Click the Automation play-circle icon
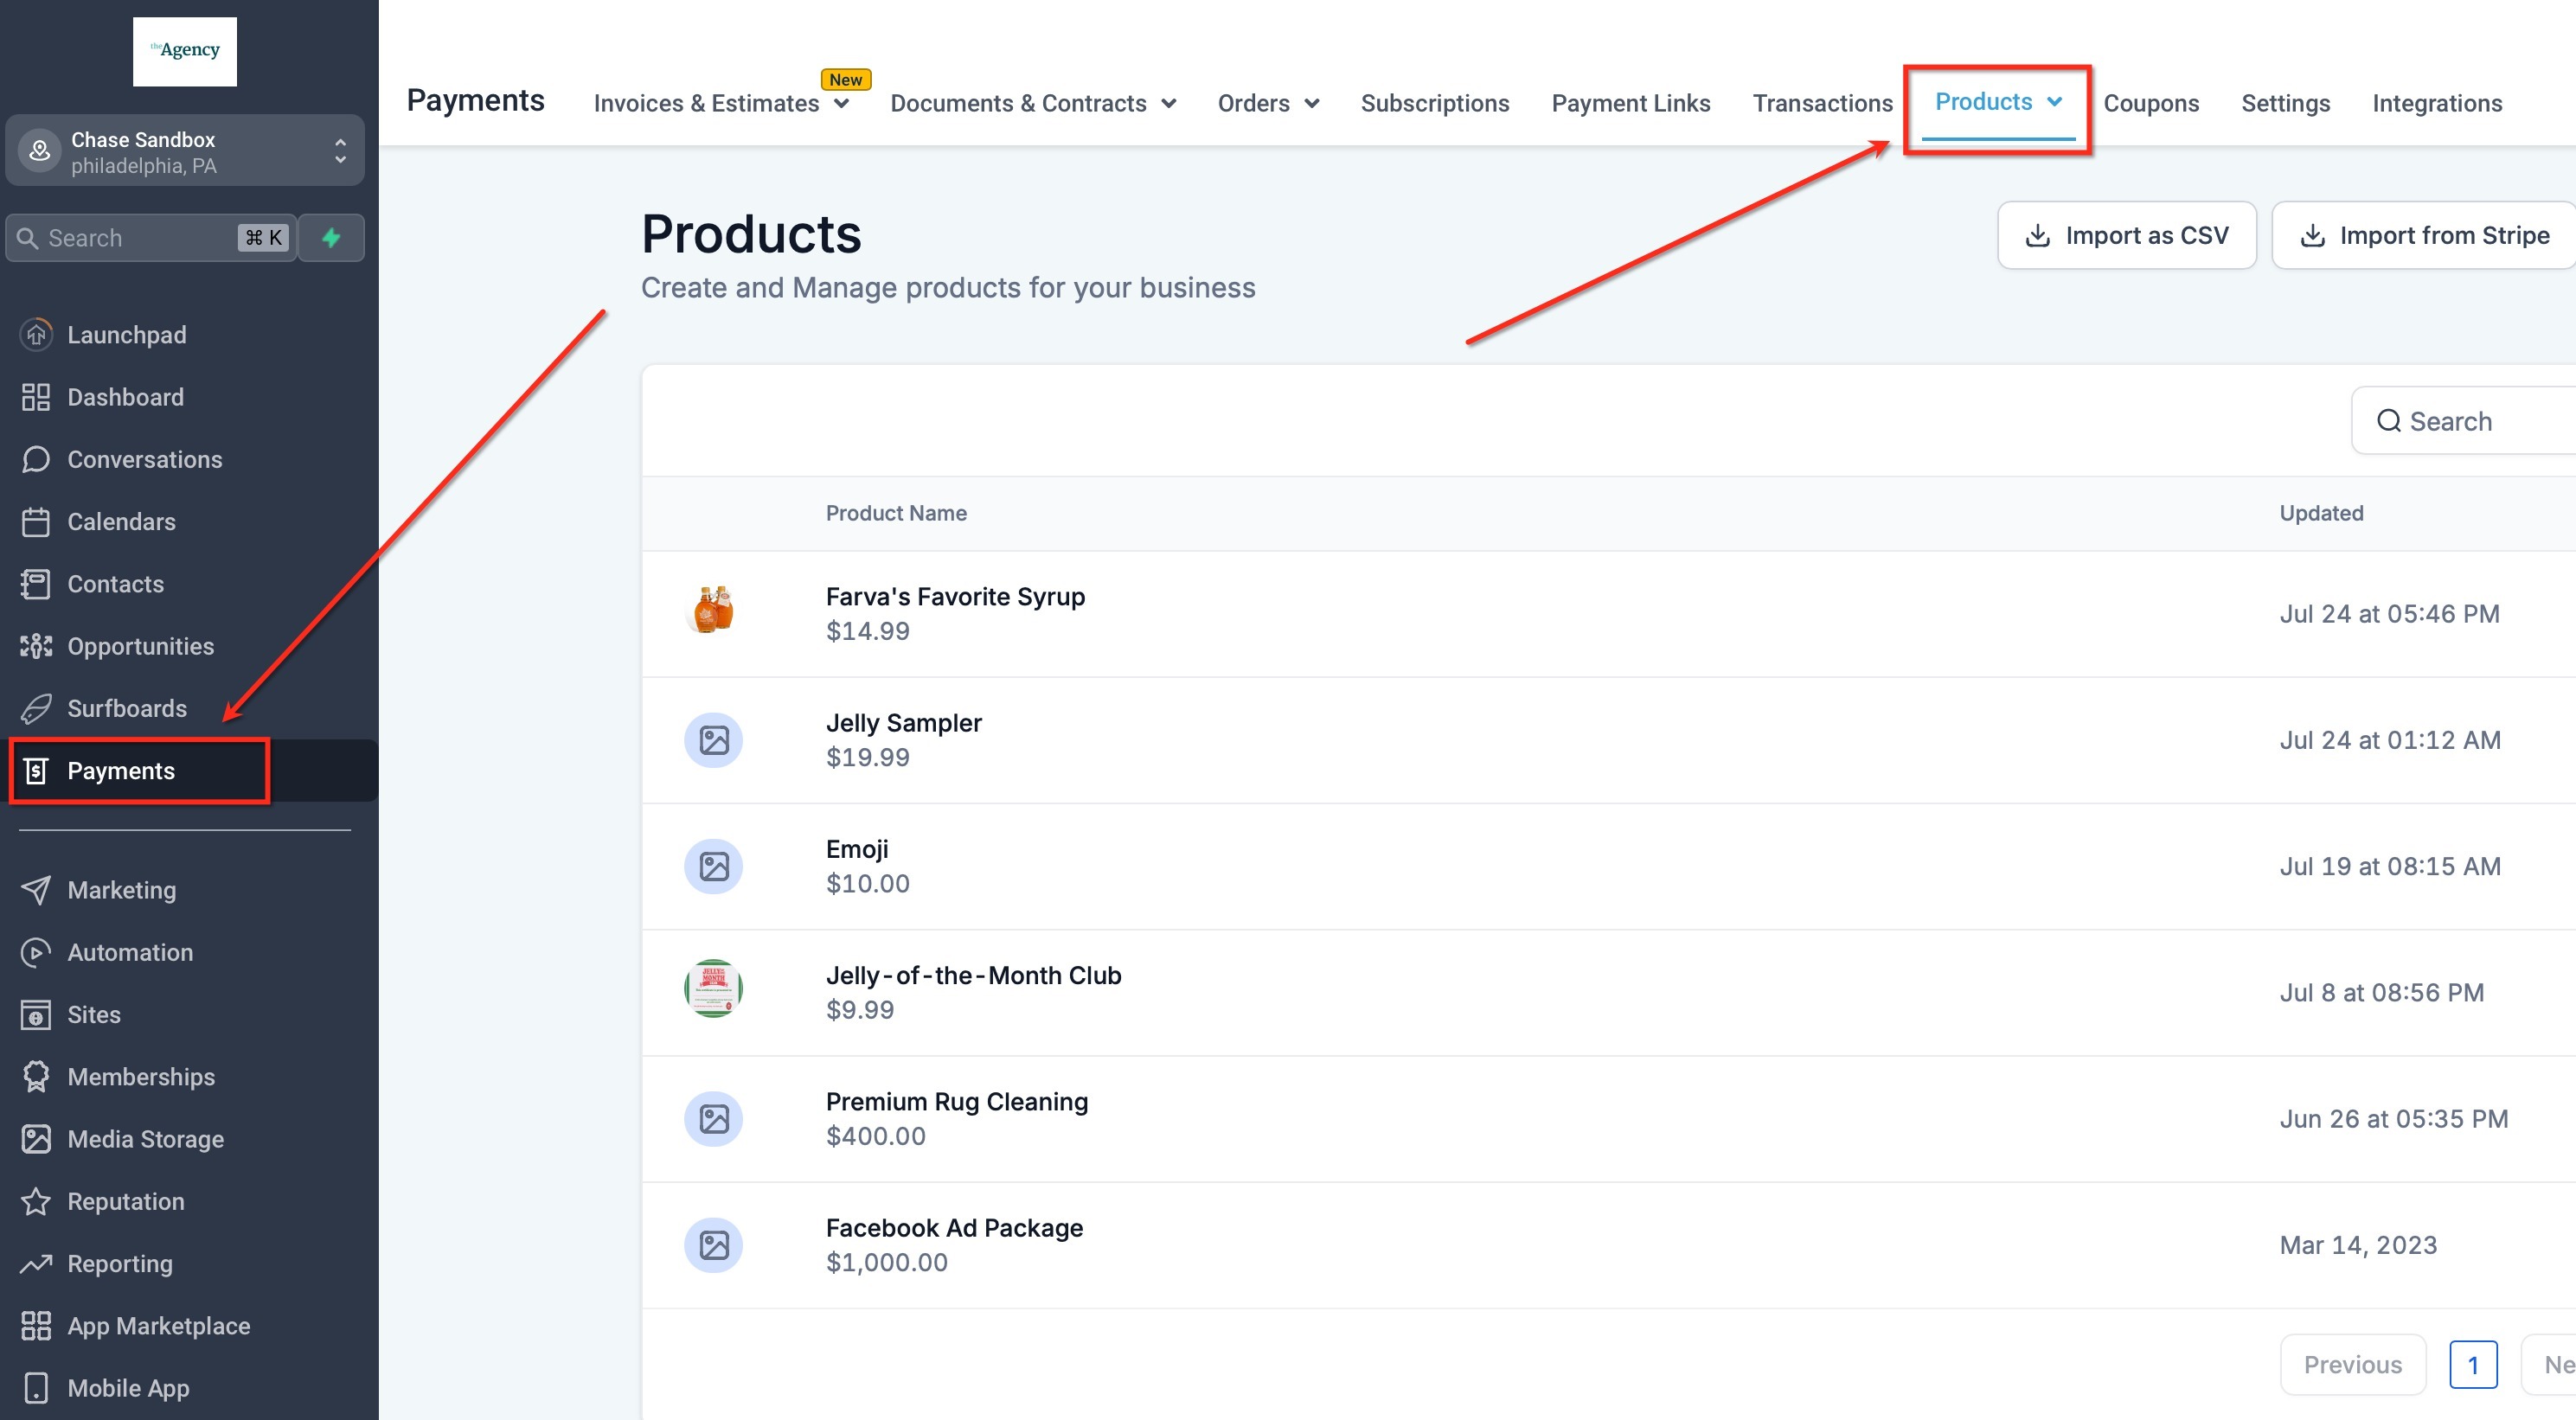 click(36, 952)
